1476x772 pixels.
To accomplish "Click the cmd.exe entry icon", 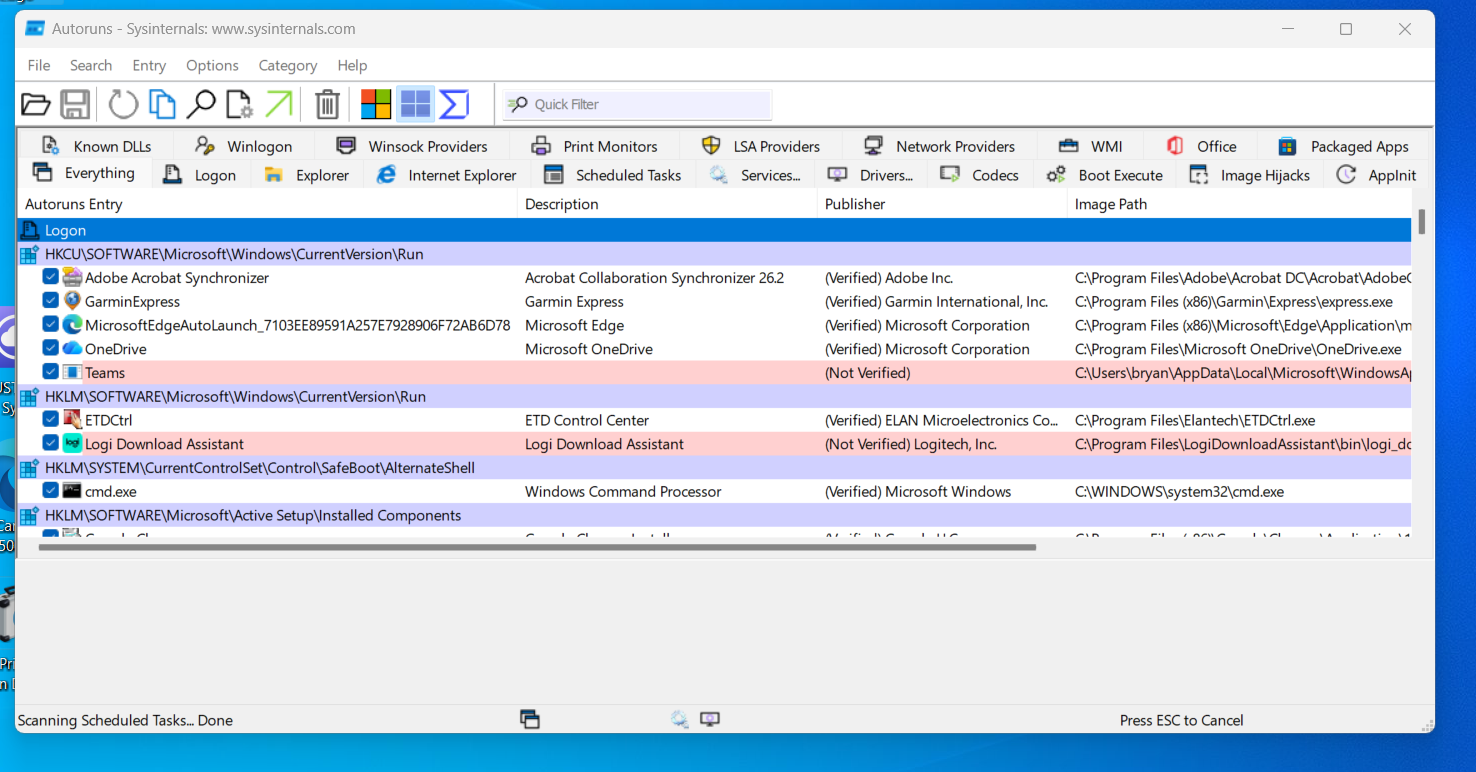I will pyautogui.click(x=72, y=491).
